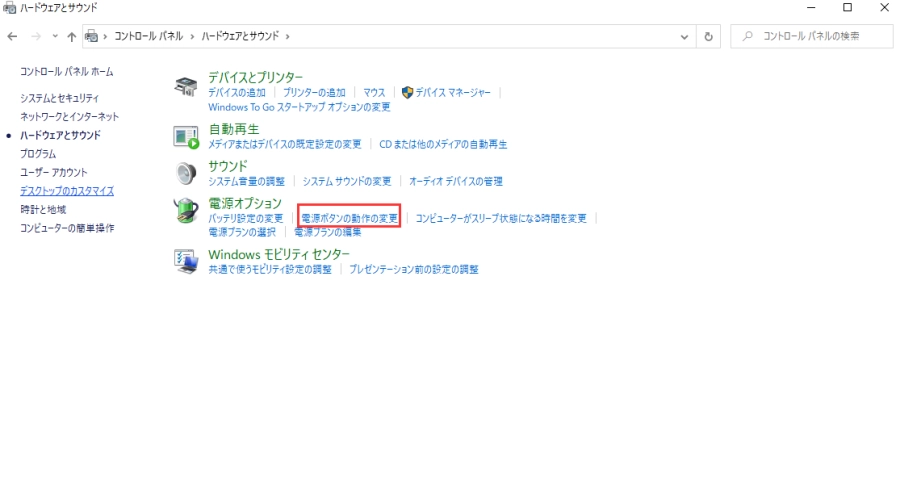
Task: Open 時計と地域 in sidebar
Action: tap(43, 209)
